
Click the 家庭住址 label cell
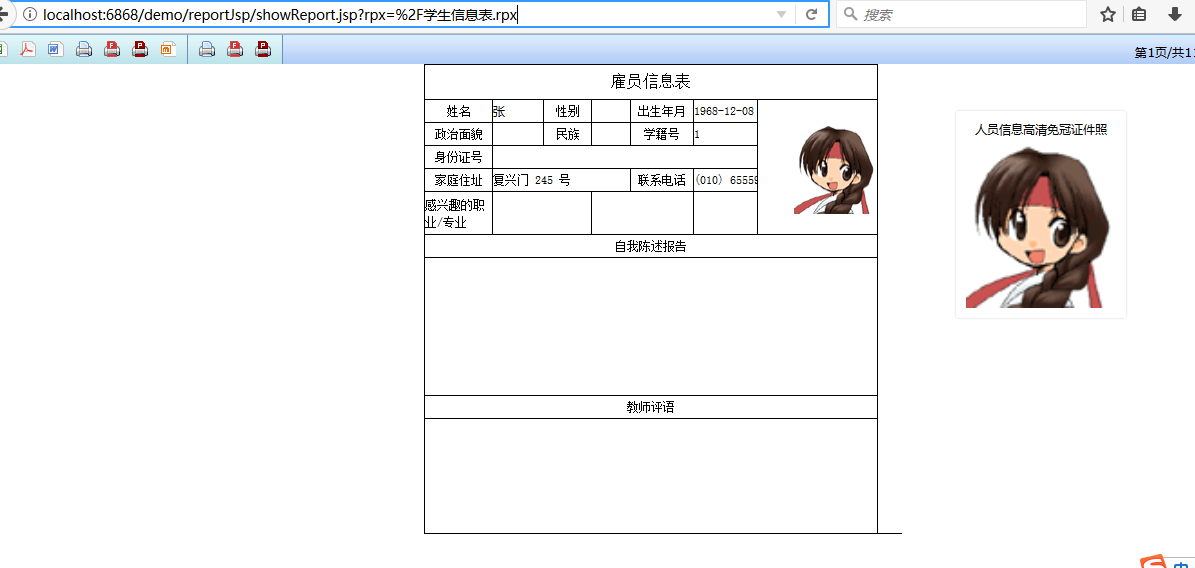[x=459, y=180]
